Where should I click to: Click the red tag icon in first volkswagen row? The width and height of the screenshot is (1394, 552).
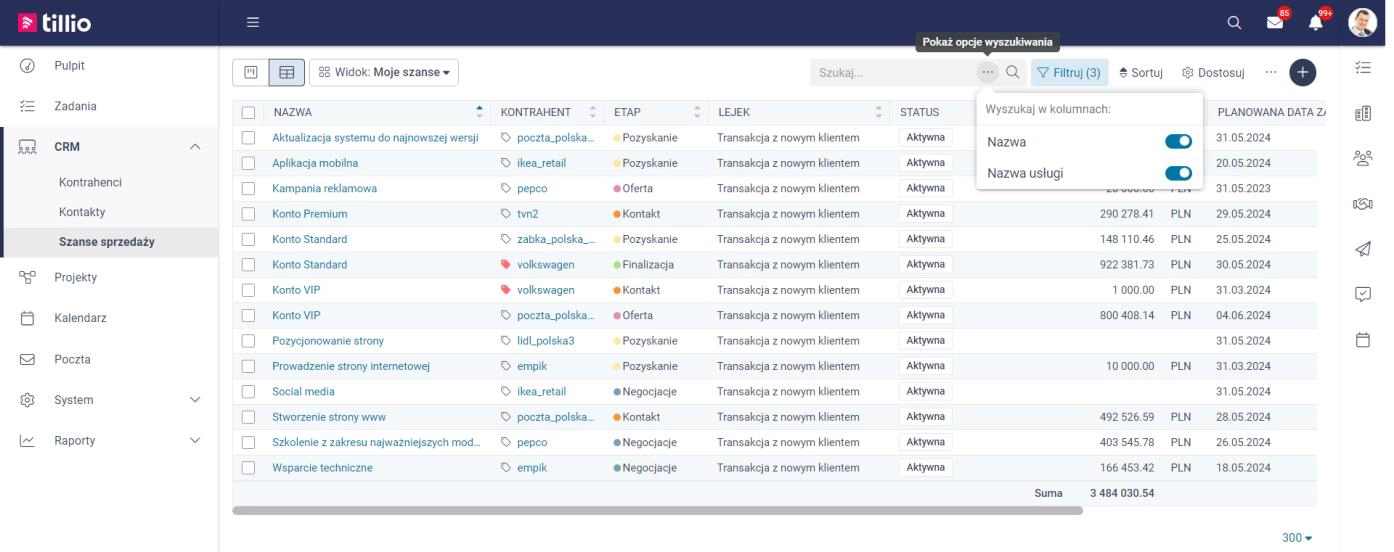(x=506, y=265)
